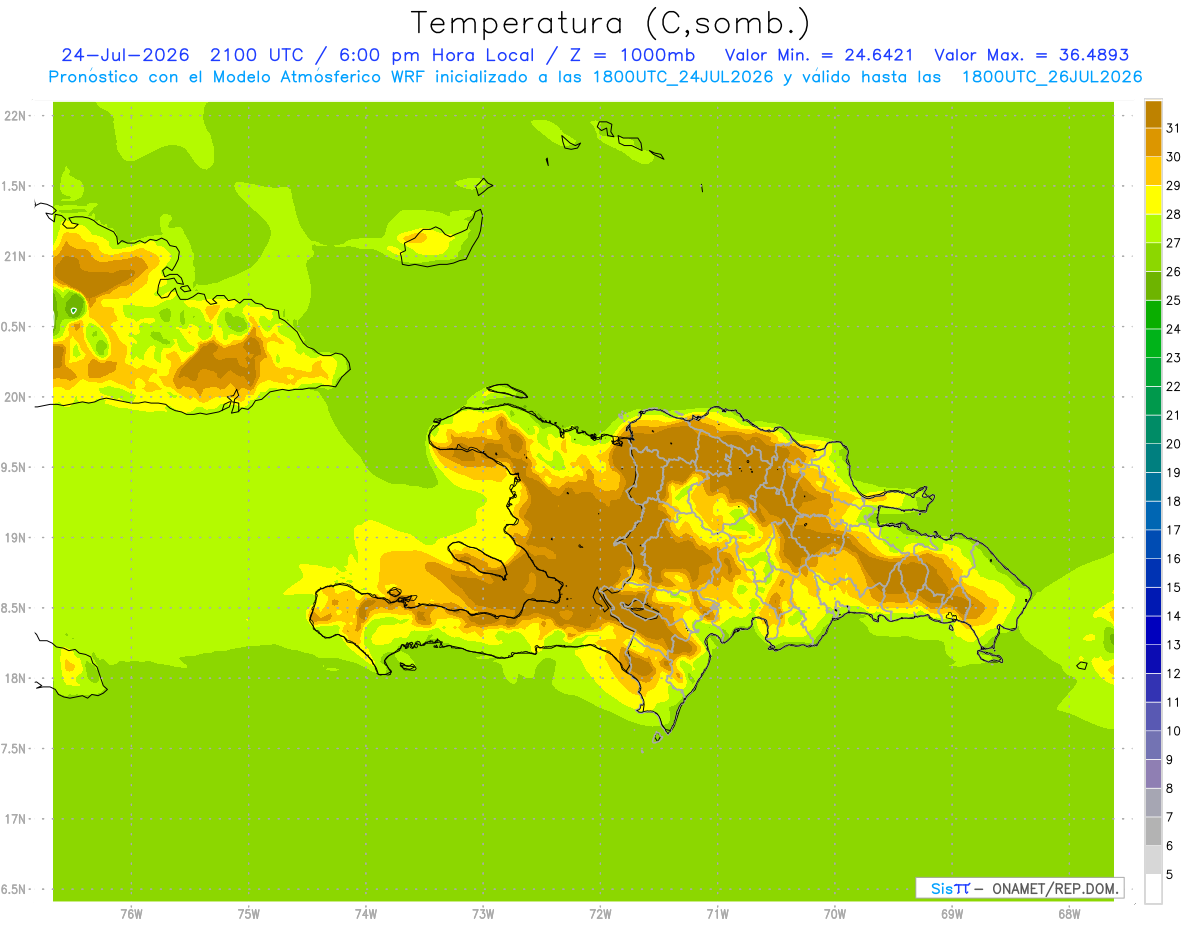Screen dimensions: 1200x927
Task: Click the legend value "26"
Action: [1174, 271]
